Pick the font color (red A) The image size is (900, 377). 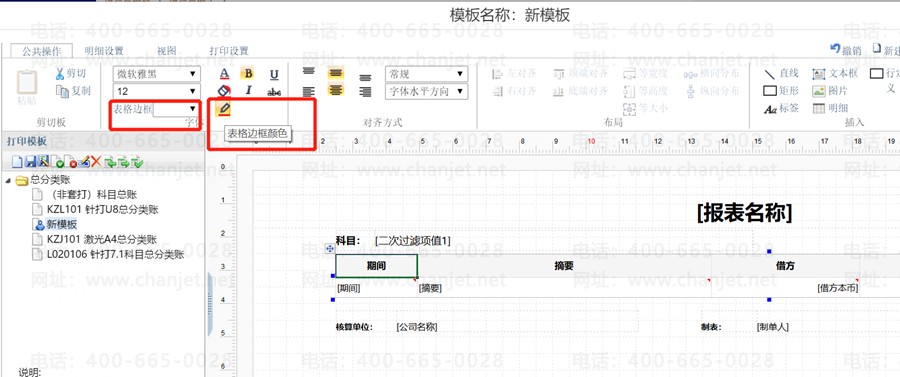coord(224,74)
